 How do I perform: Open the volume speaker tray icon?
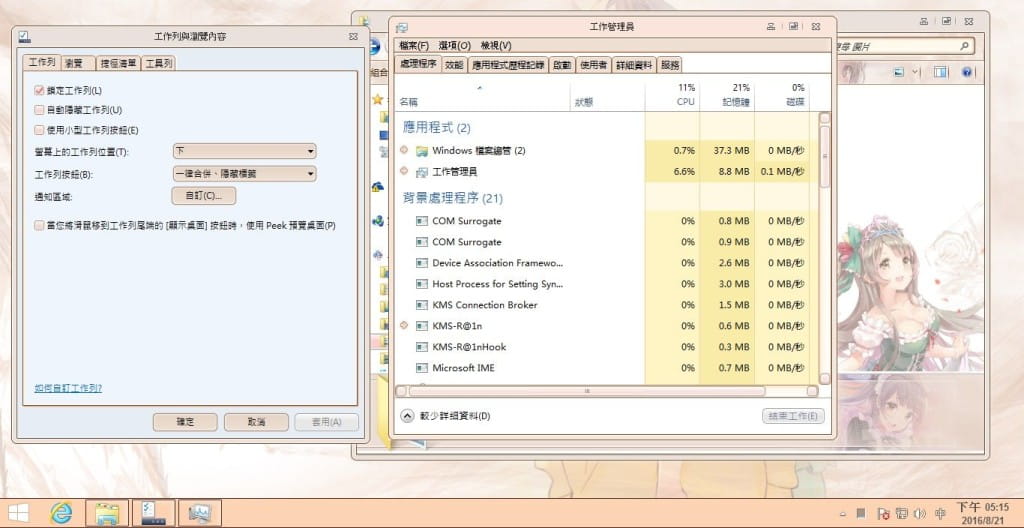point(921,513)
